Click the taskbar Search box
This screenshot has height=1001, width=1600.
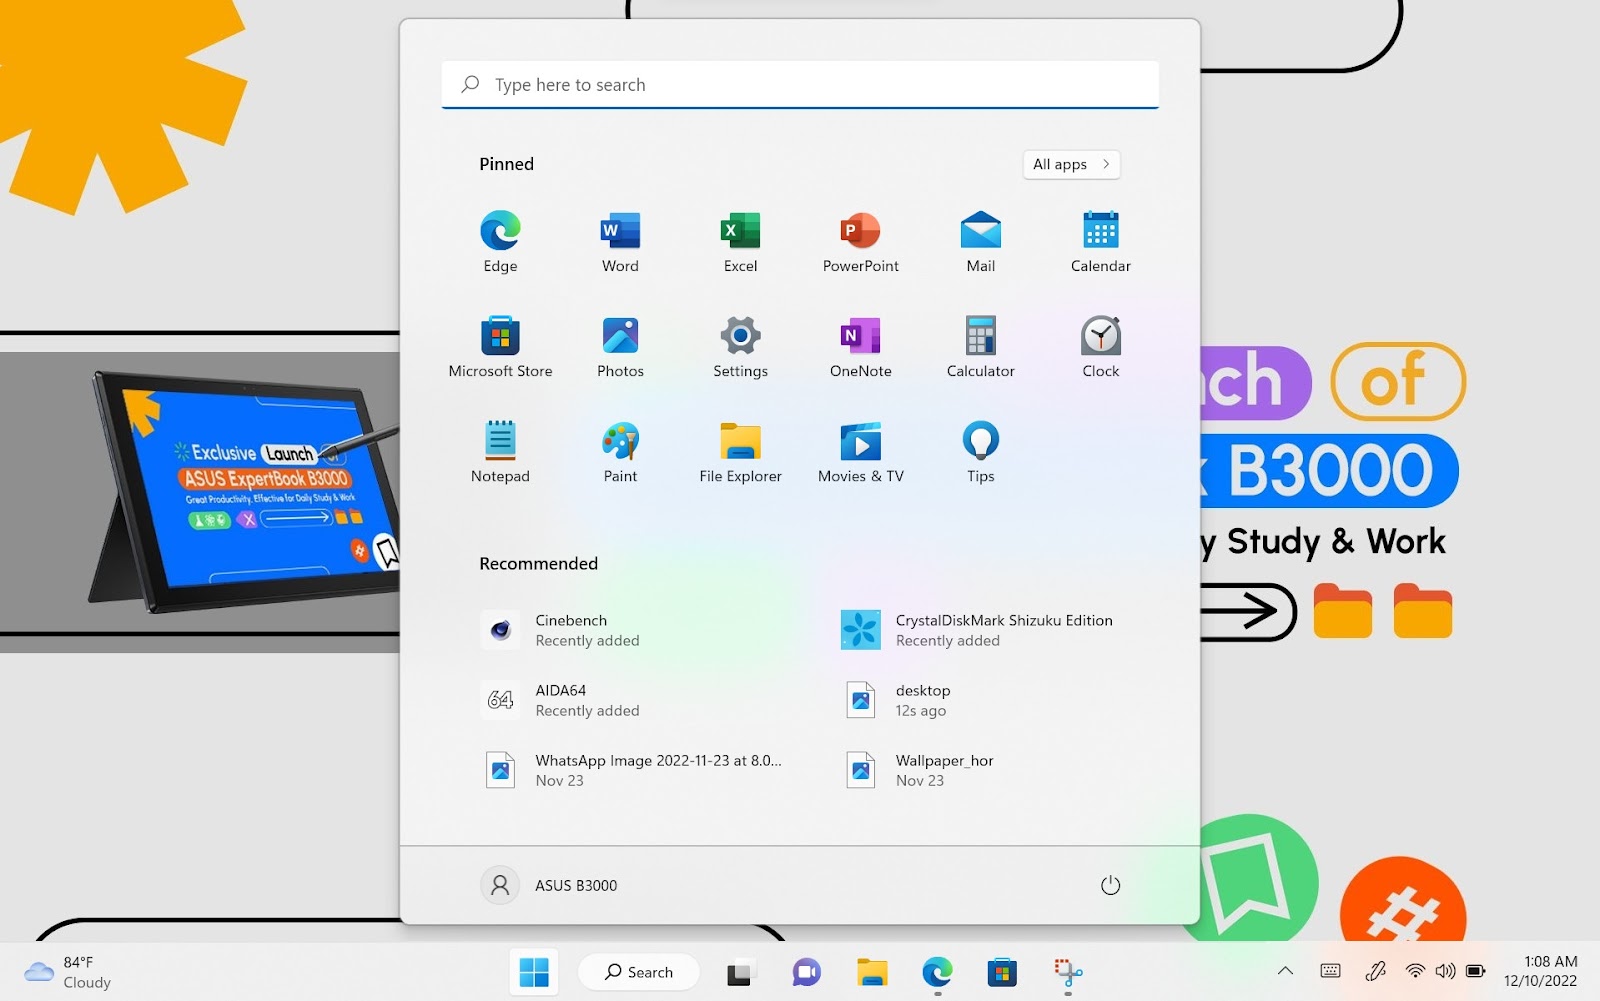639,972
